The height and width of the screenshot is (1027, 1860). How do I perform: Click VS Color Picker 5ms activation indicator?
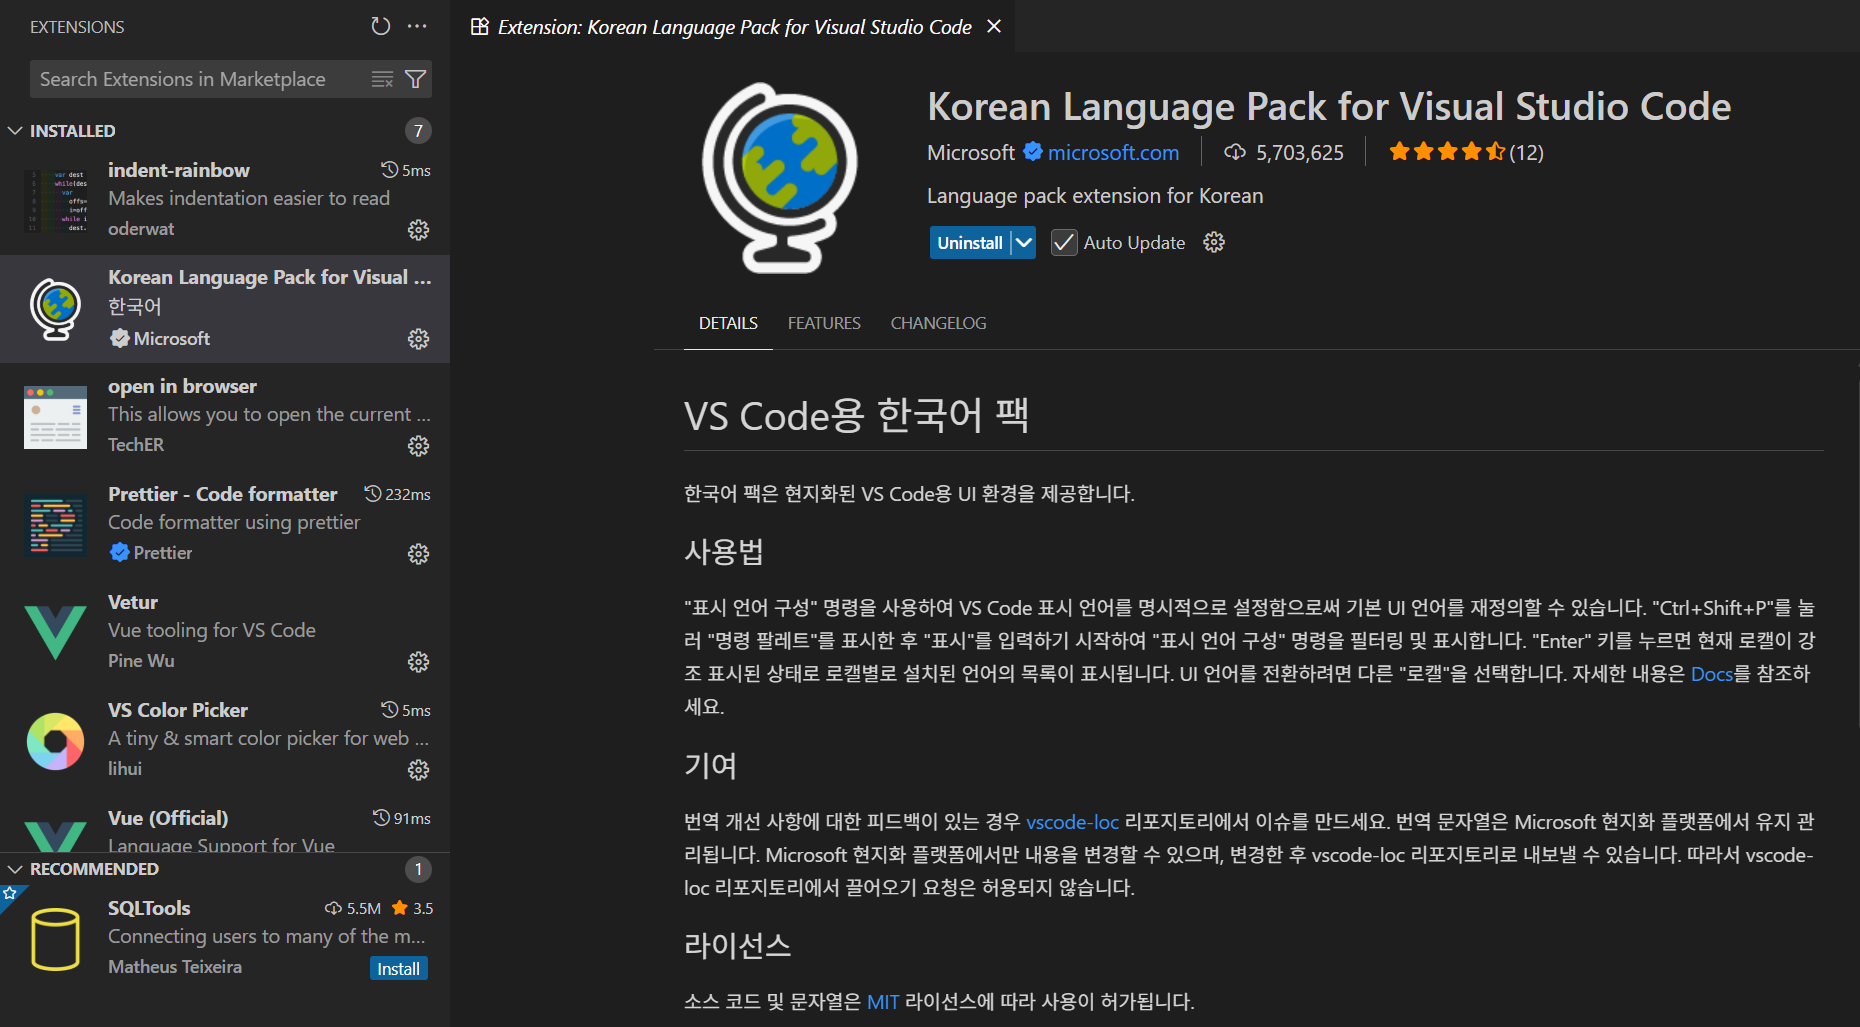(406, 710)
